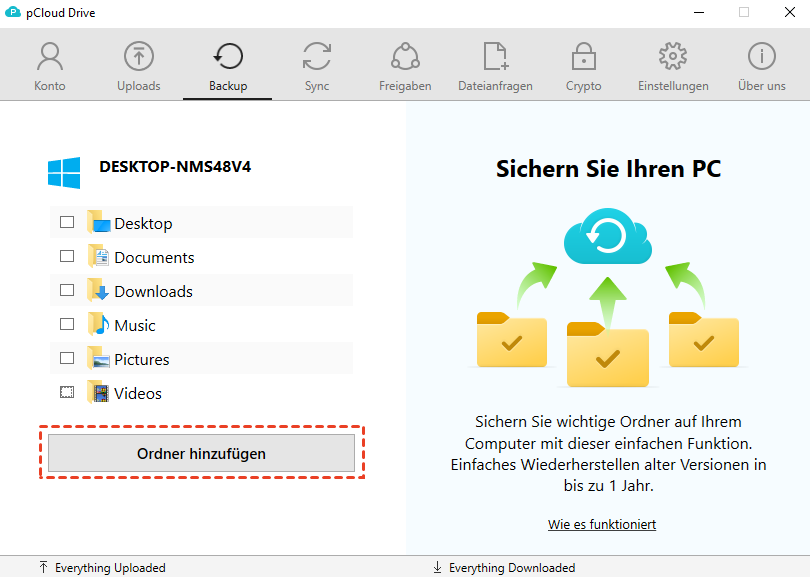Open the Wie es funktioniert link
810x577 pixels.
coord(602,524)
